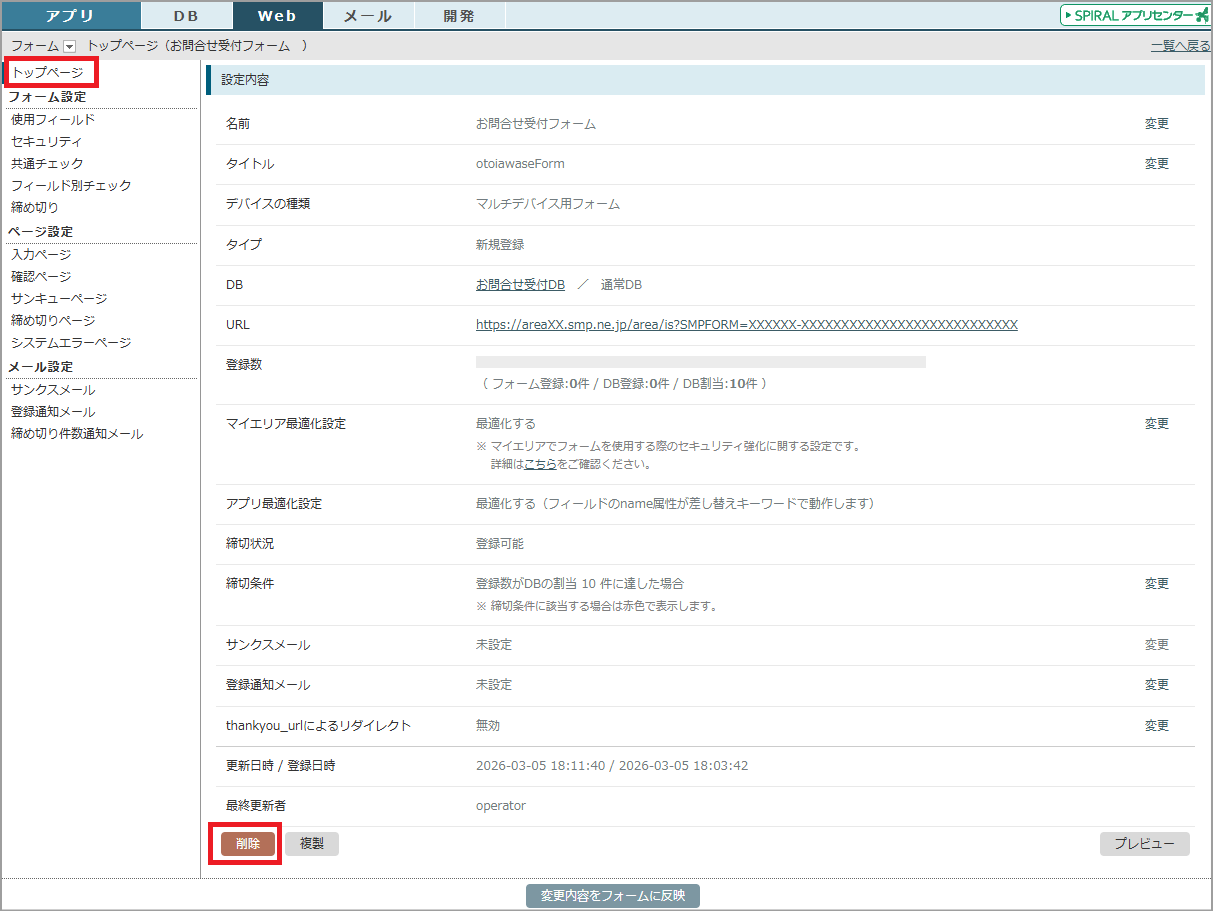1213x911 pixels.
Task: Open the お問合せ受付DB link
Action: click(x=520, y=285)
